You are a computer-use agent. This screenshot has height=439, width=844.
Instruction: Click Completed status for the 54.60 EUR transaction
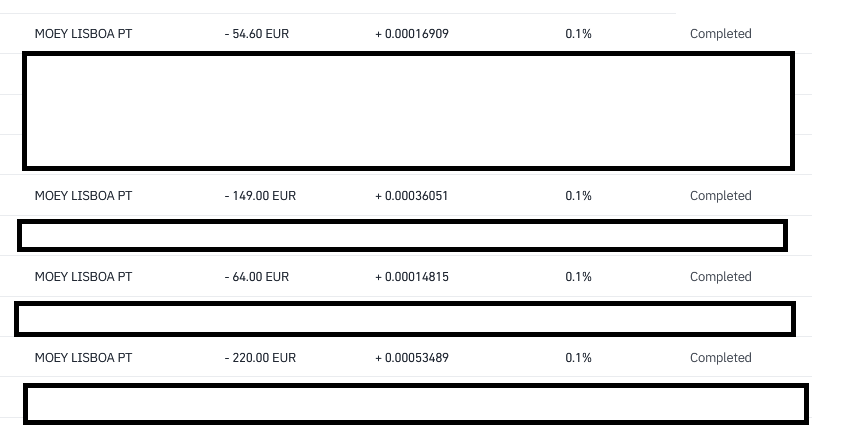720,34
